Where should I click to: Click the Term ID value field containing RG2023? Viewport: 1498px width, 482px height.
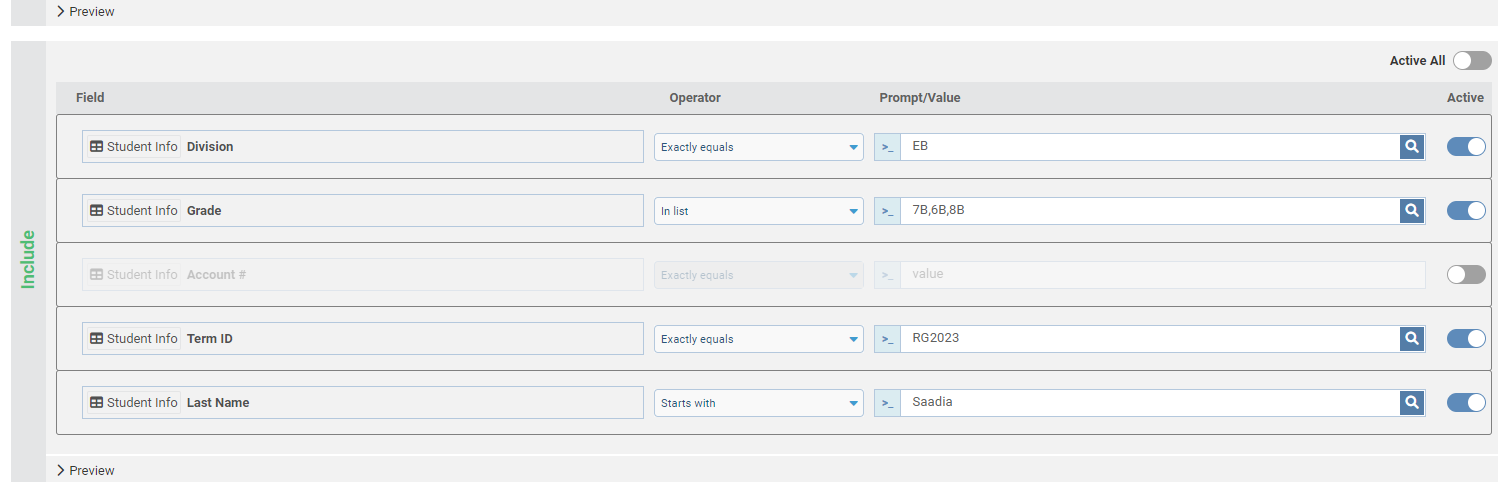point(1150,339)
